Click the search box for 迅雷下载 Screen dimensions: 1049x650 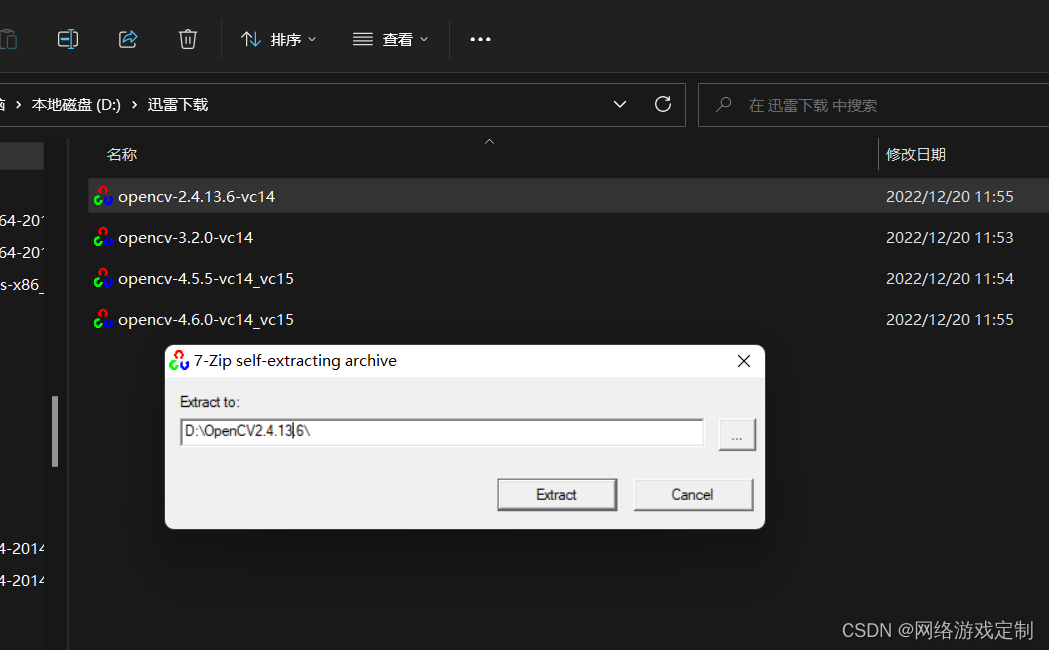pos(874,105)
